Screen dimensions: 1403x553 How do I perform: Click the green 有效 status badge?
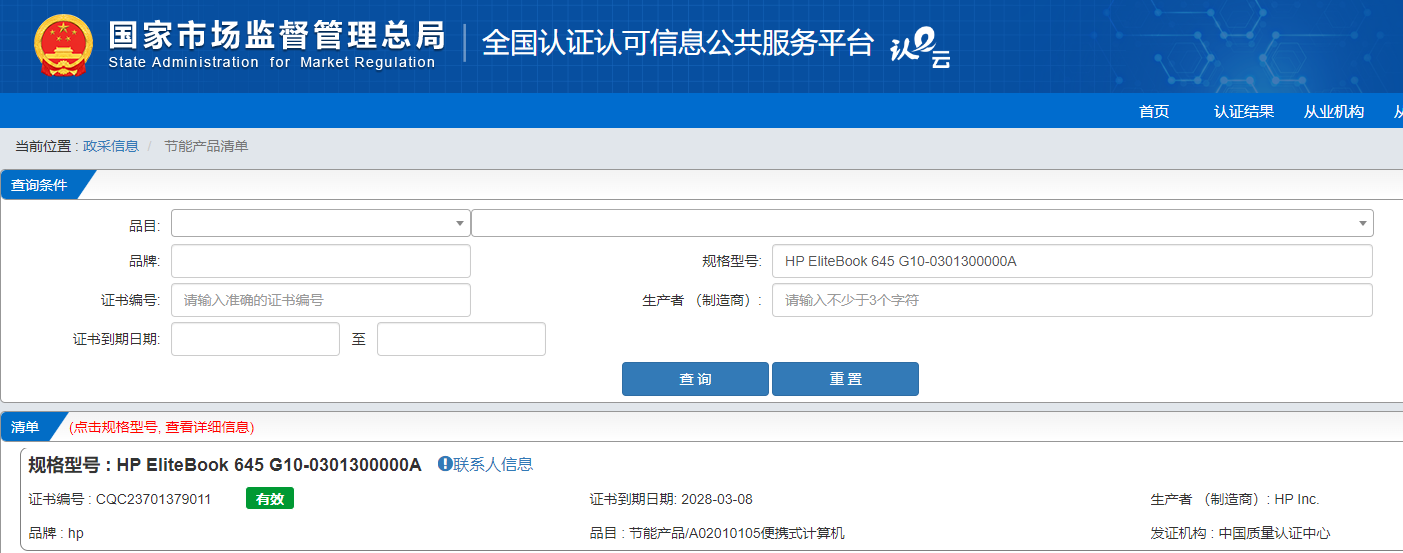[x=269, y=499]
